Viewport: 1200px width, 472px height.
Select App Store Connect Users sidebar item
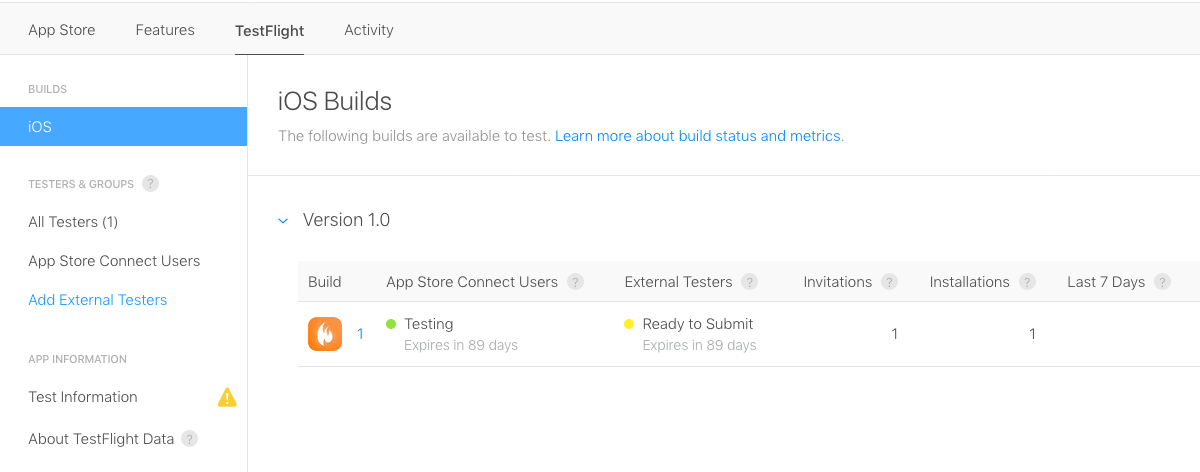tap(114, 261)
